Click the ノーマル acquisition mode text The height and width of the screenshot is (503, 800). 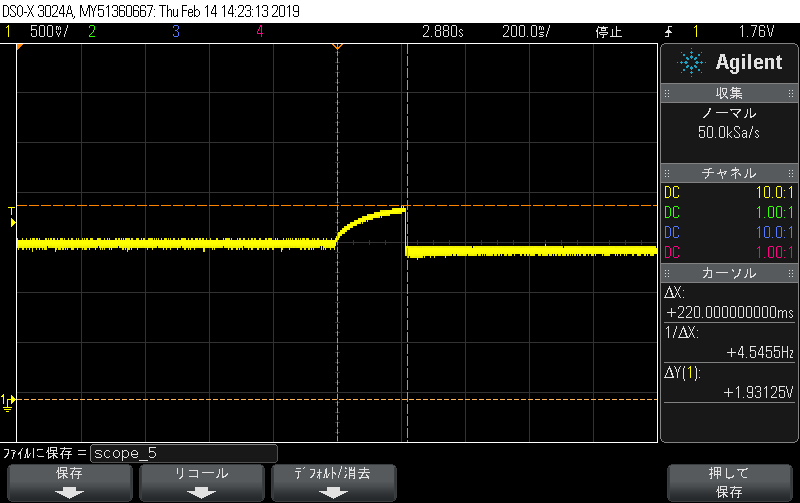[x=729, y=113]
